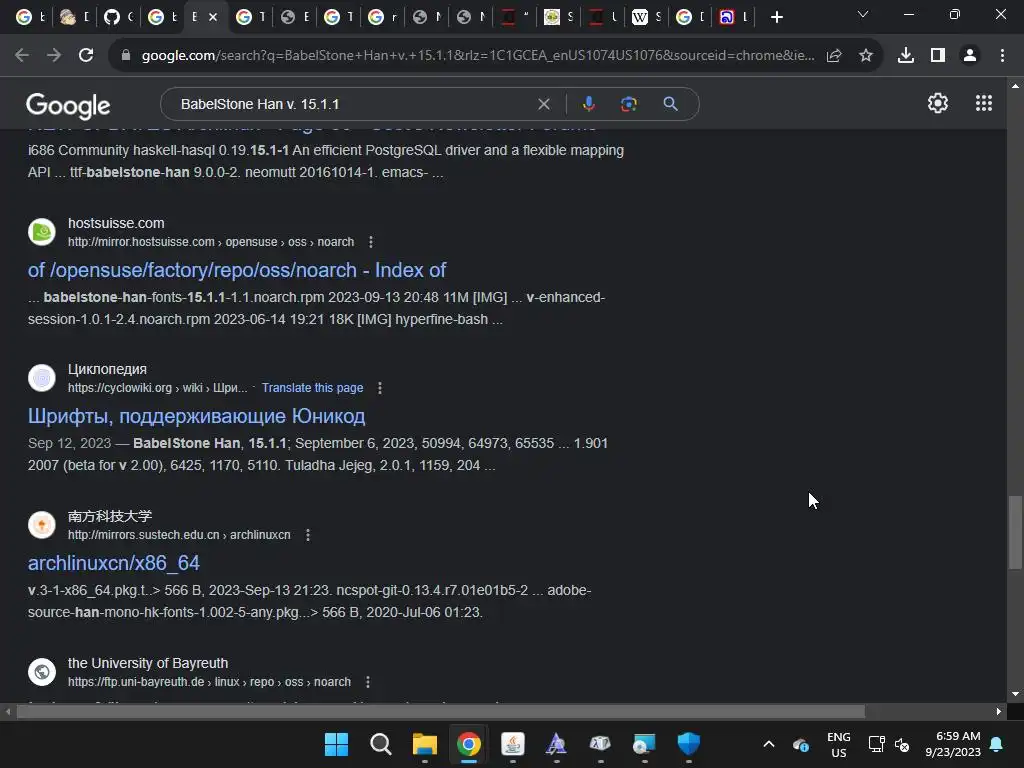Click the hostsuisse.com site name
Viewport: 1024px width, 768px height.
(x=116, y=223)
